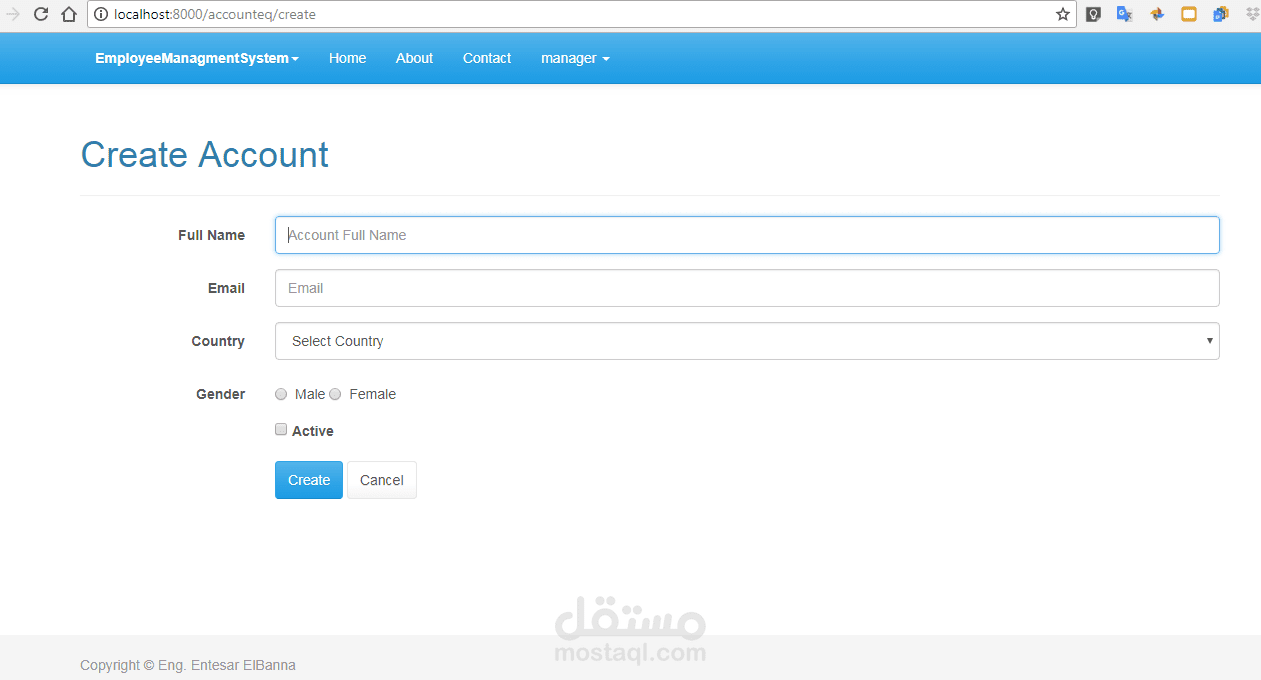Open the Contact page
The width and height of the screenshot is (1261, 680).
coord(487,58)
